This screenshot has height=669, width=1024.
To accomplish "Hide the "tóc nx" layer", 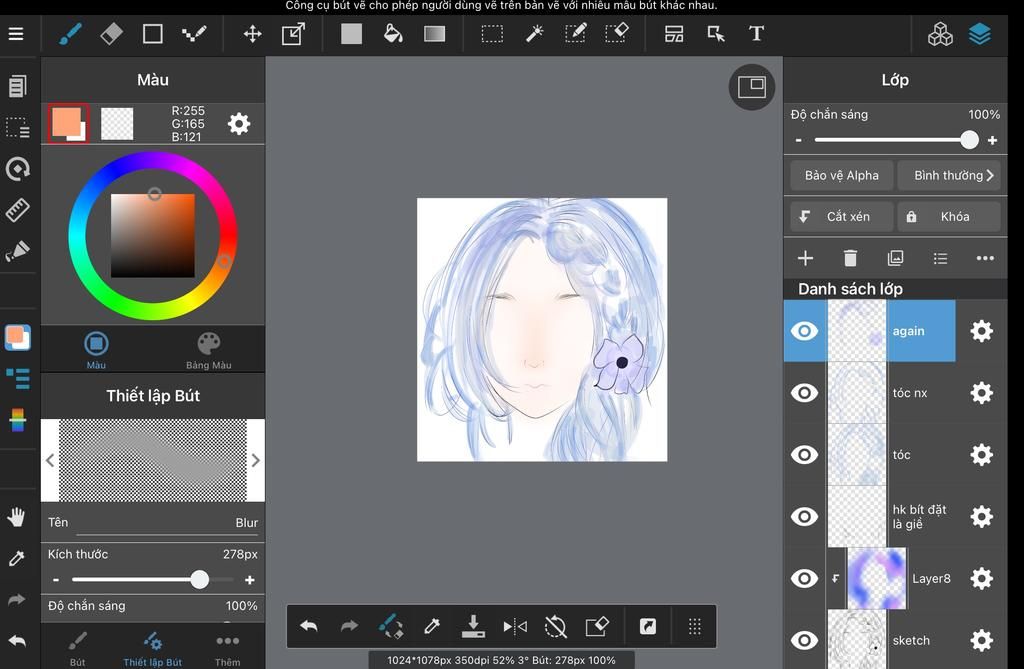I will pos(805,393).
